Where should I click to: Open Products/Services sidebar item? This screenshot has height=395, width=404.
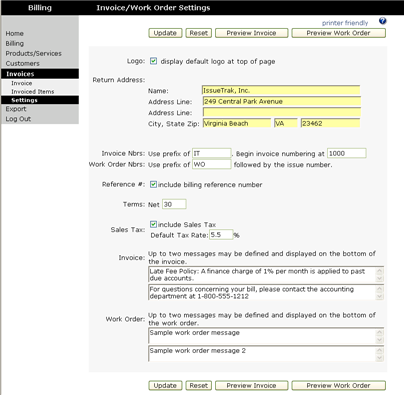click(33, 53)
